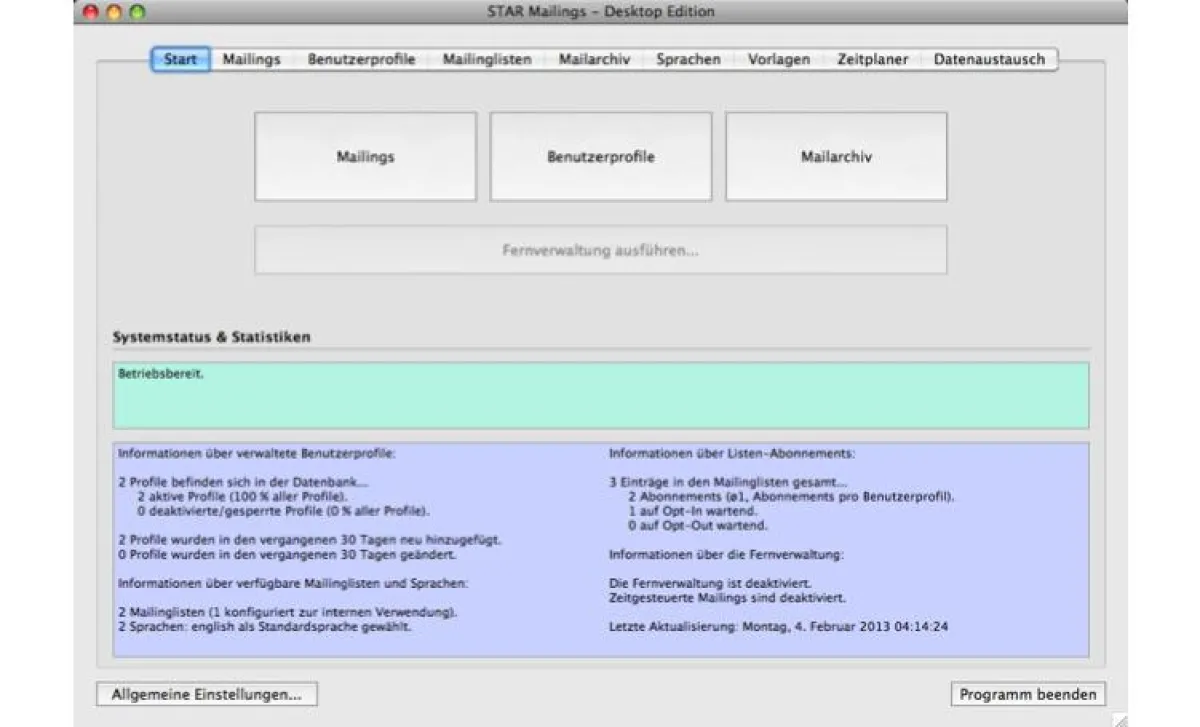Switch to the Mailarchiv tab
1200x727 pixels.
click(594, 59)
